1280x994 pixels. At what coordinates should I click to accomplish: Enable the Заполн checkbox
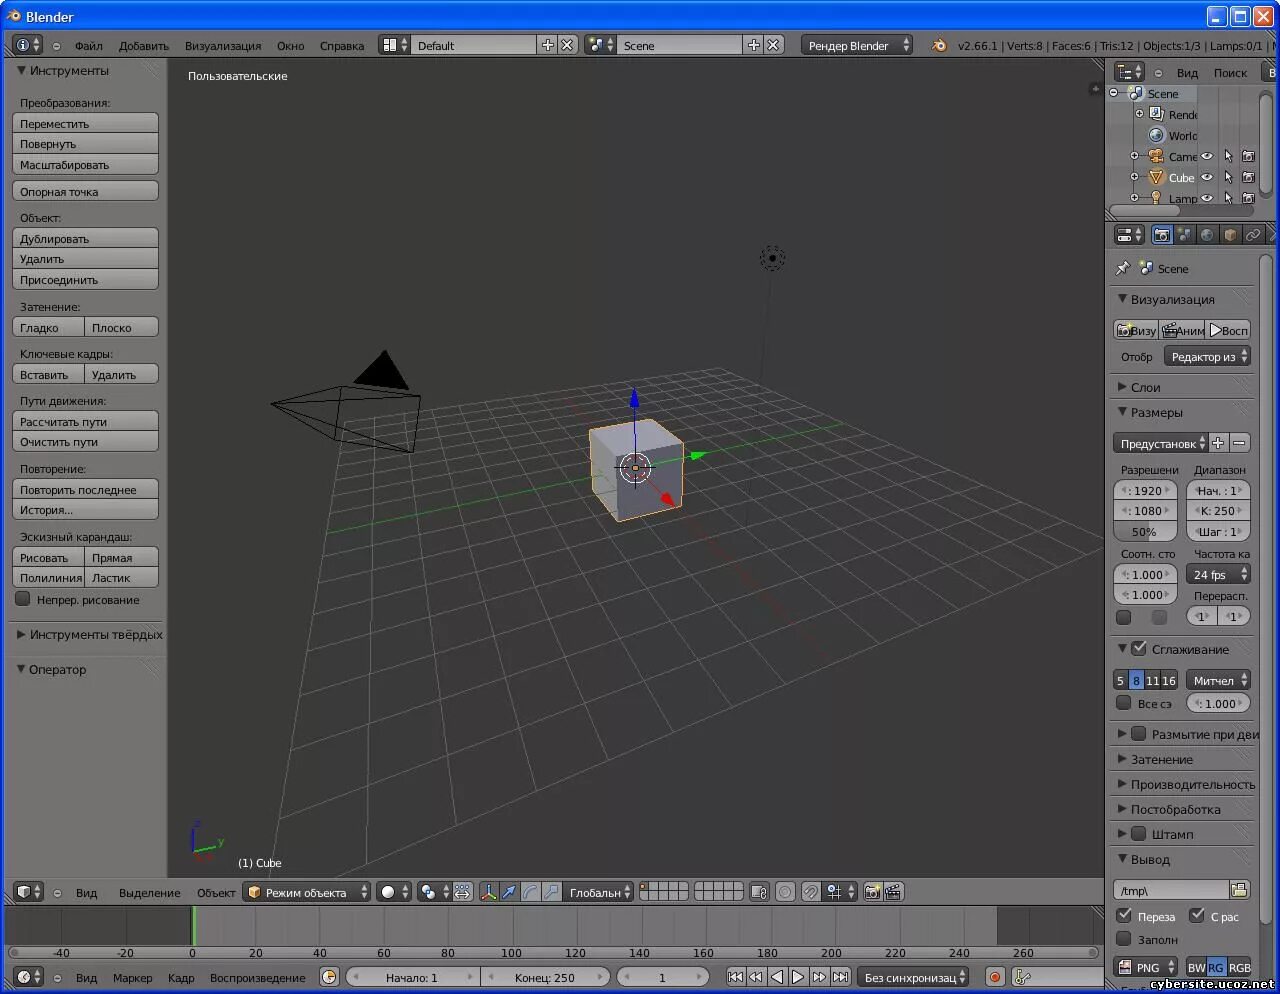(1124, 939)
